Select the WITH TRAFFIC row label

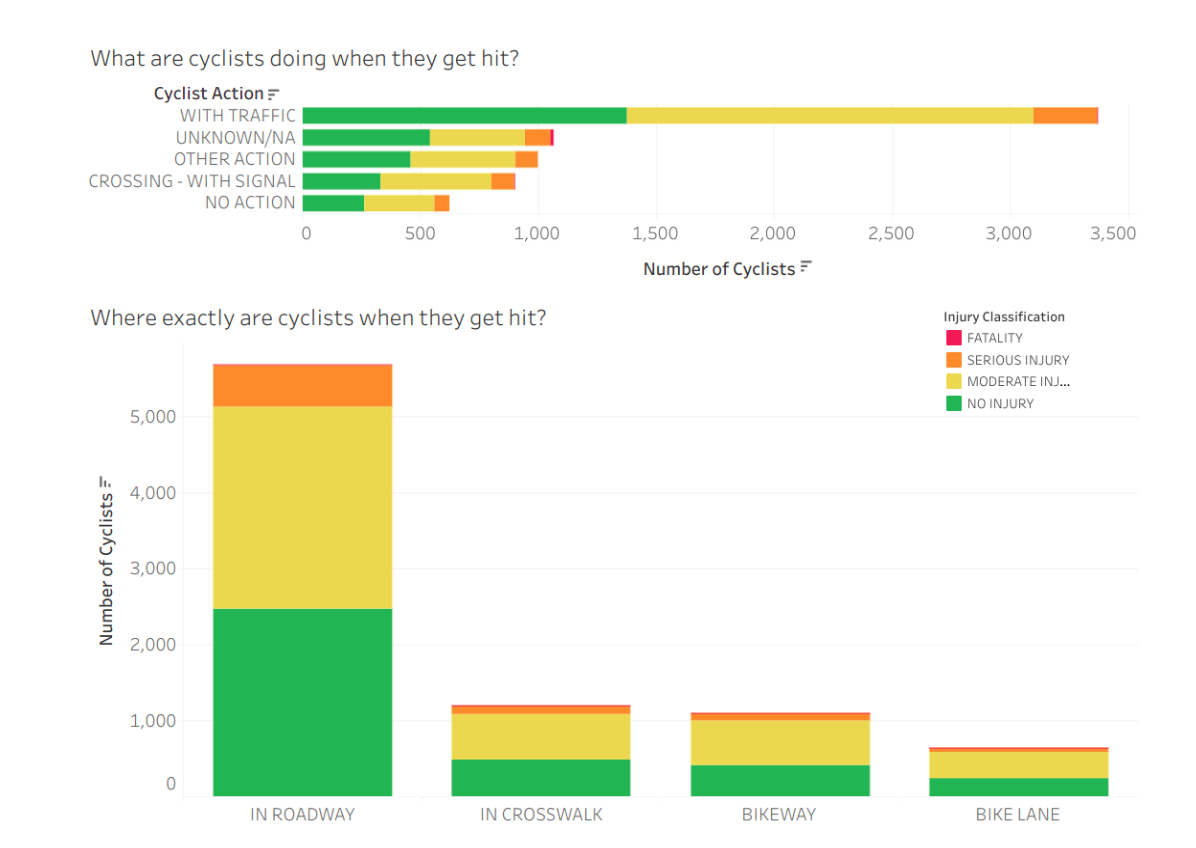pos(238,116)
